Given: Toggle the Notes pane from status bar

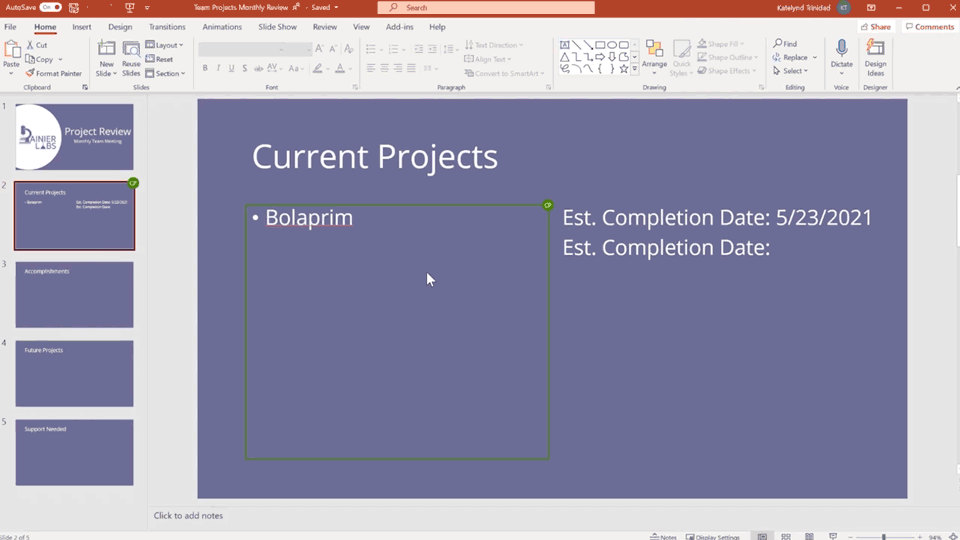Looking at the screenshot, I should (663, 537).
